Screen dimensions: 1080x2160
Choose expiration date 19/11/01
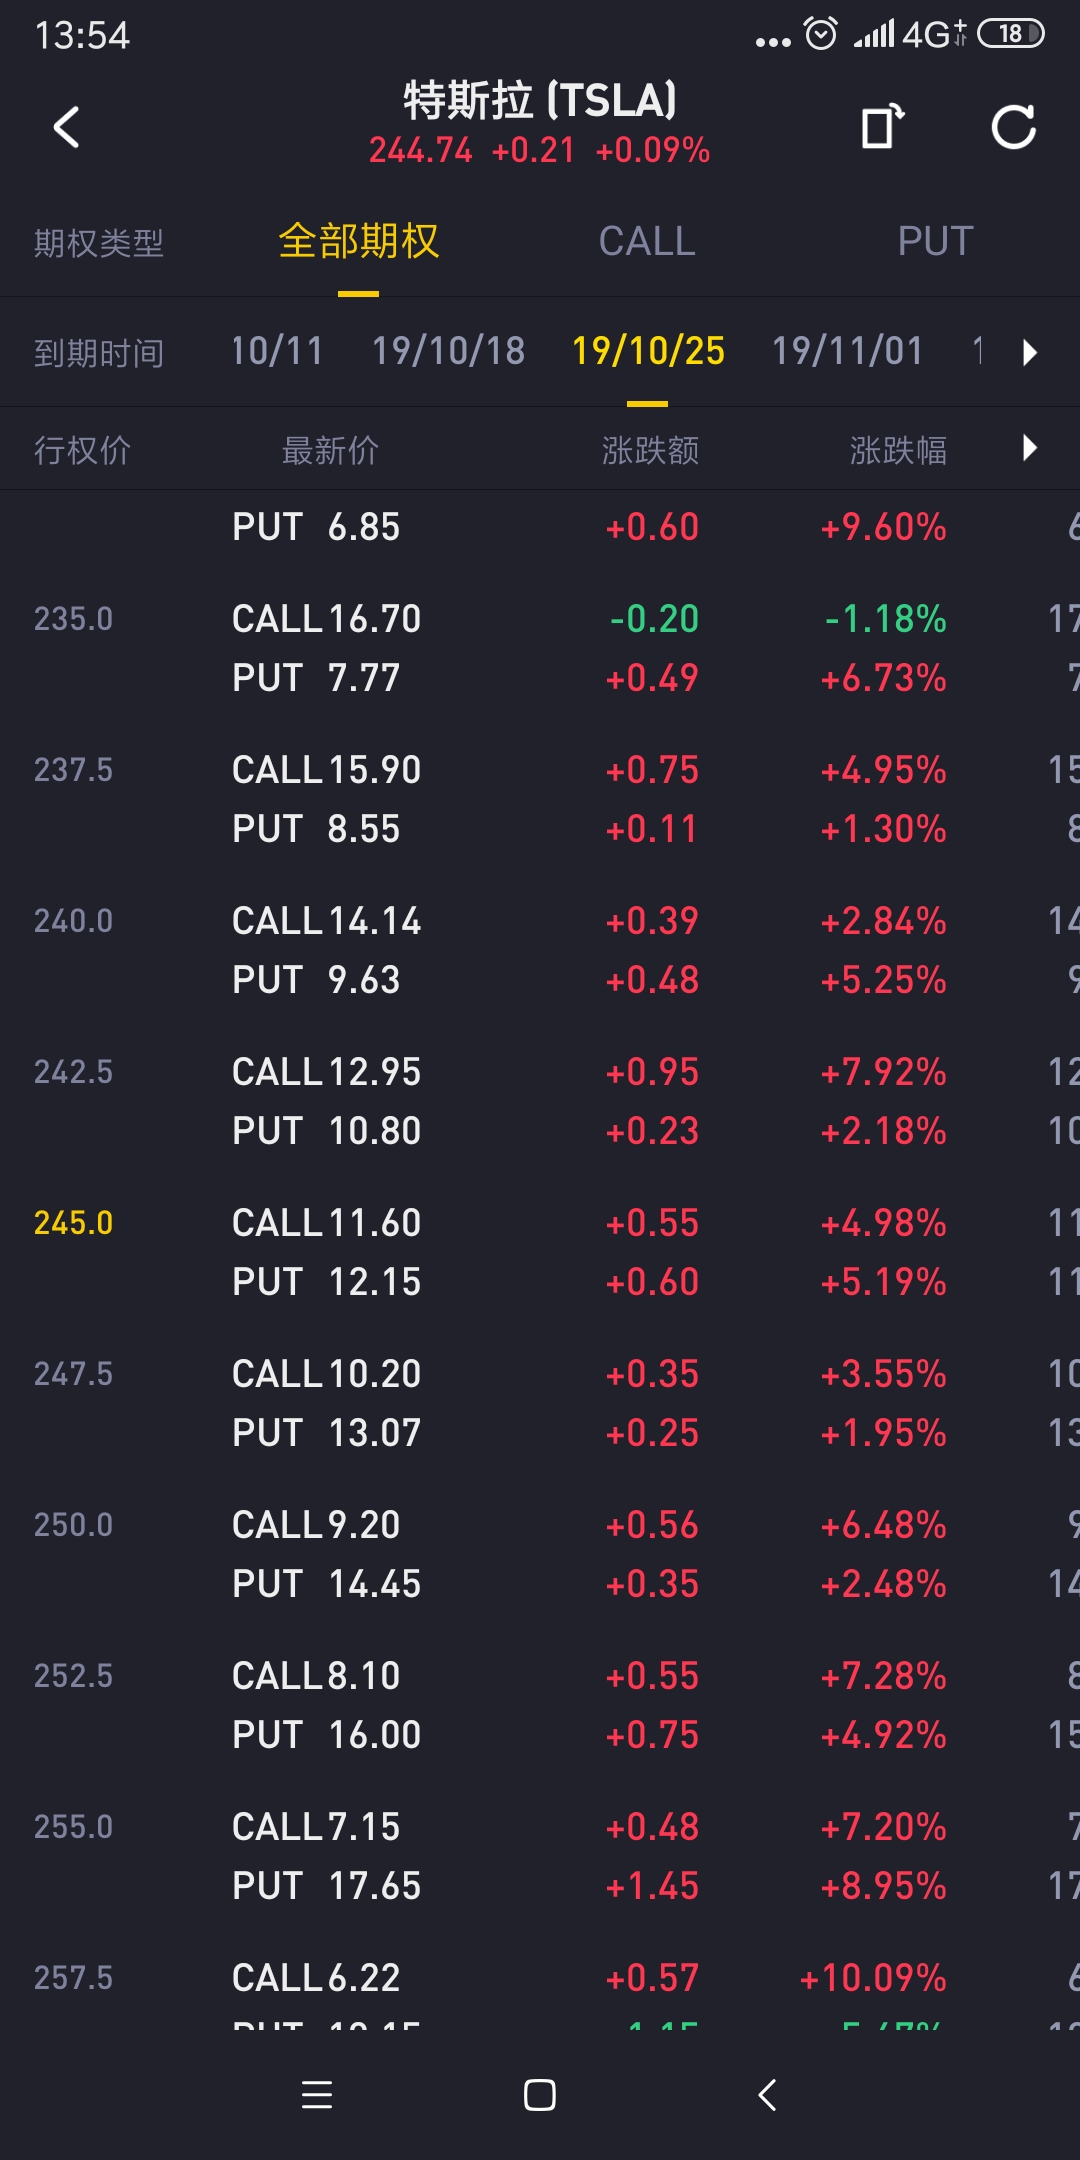pos(847,352)
